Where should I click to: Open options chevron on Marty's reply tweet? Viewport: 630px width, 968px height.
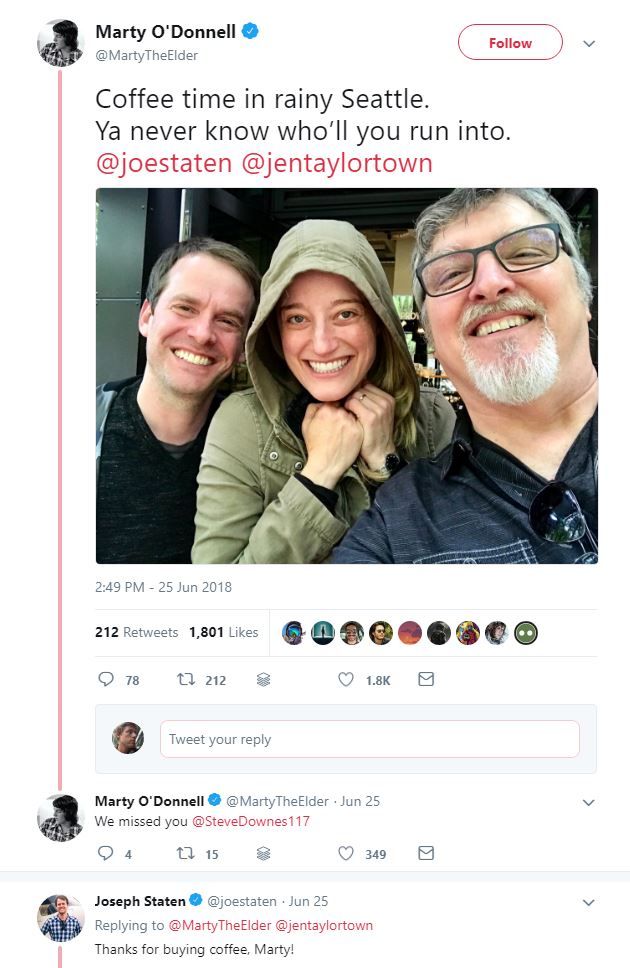(589, 803)
